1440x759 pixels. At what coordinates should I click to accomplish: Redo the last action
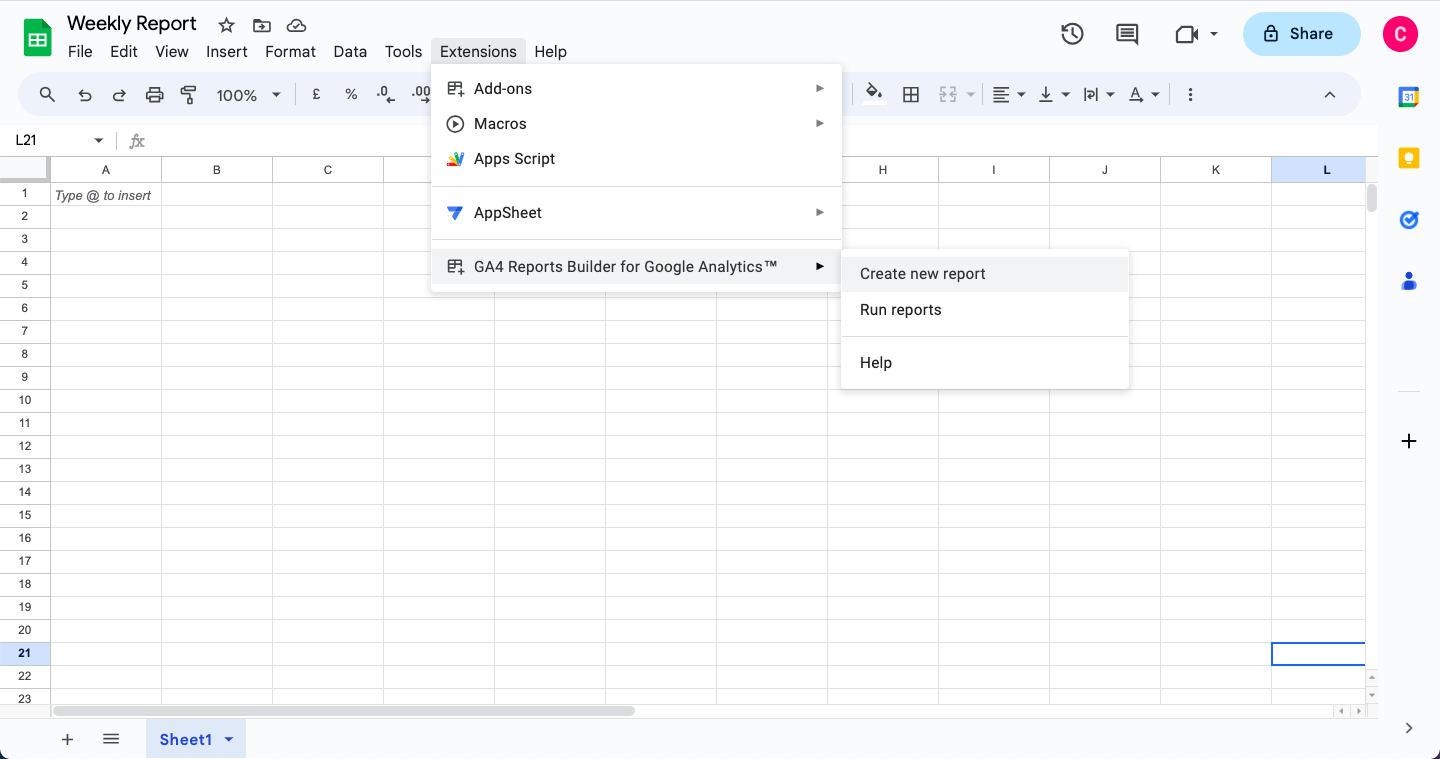(119, 95)
